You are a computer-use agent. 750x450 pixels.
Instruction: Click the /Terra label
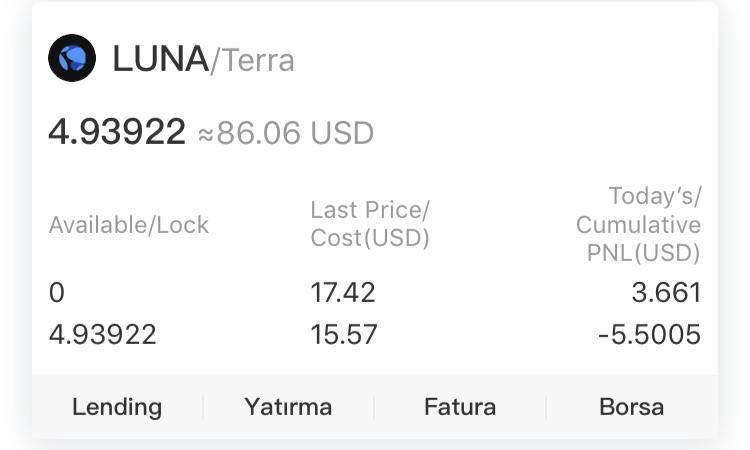pyautogui.click(x=253, y=61)
